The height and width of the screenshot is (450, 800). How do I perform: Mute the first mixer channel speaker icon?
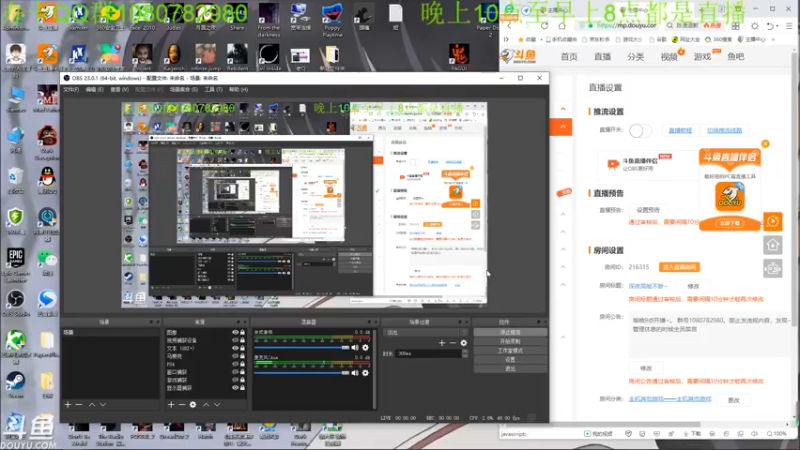coord(355,347)
